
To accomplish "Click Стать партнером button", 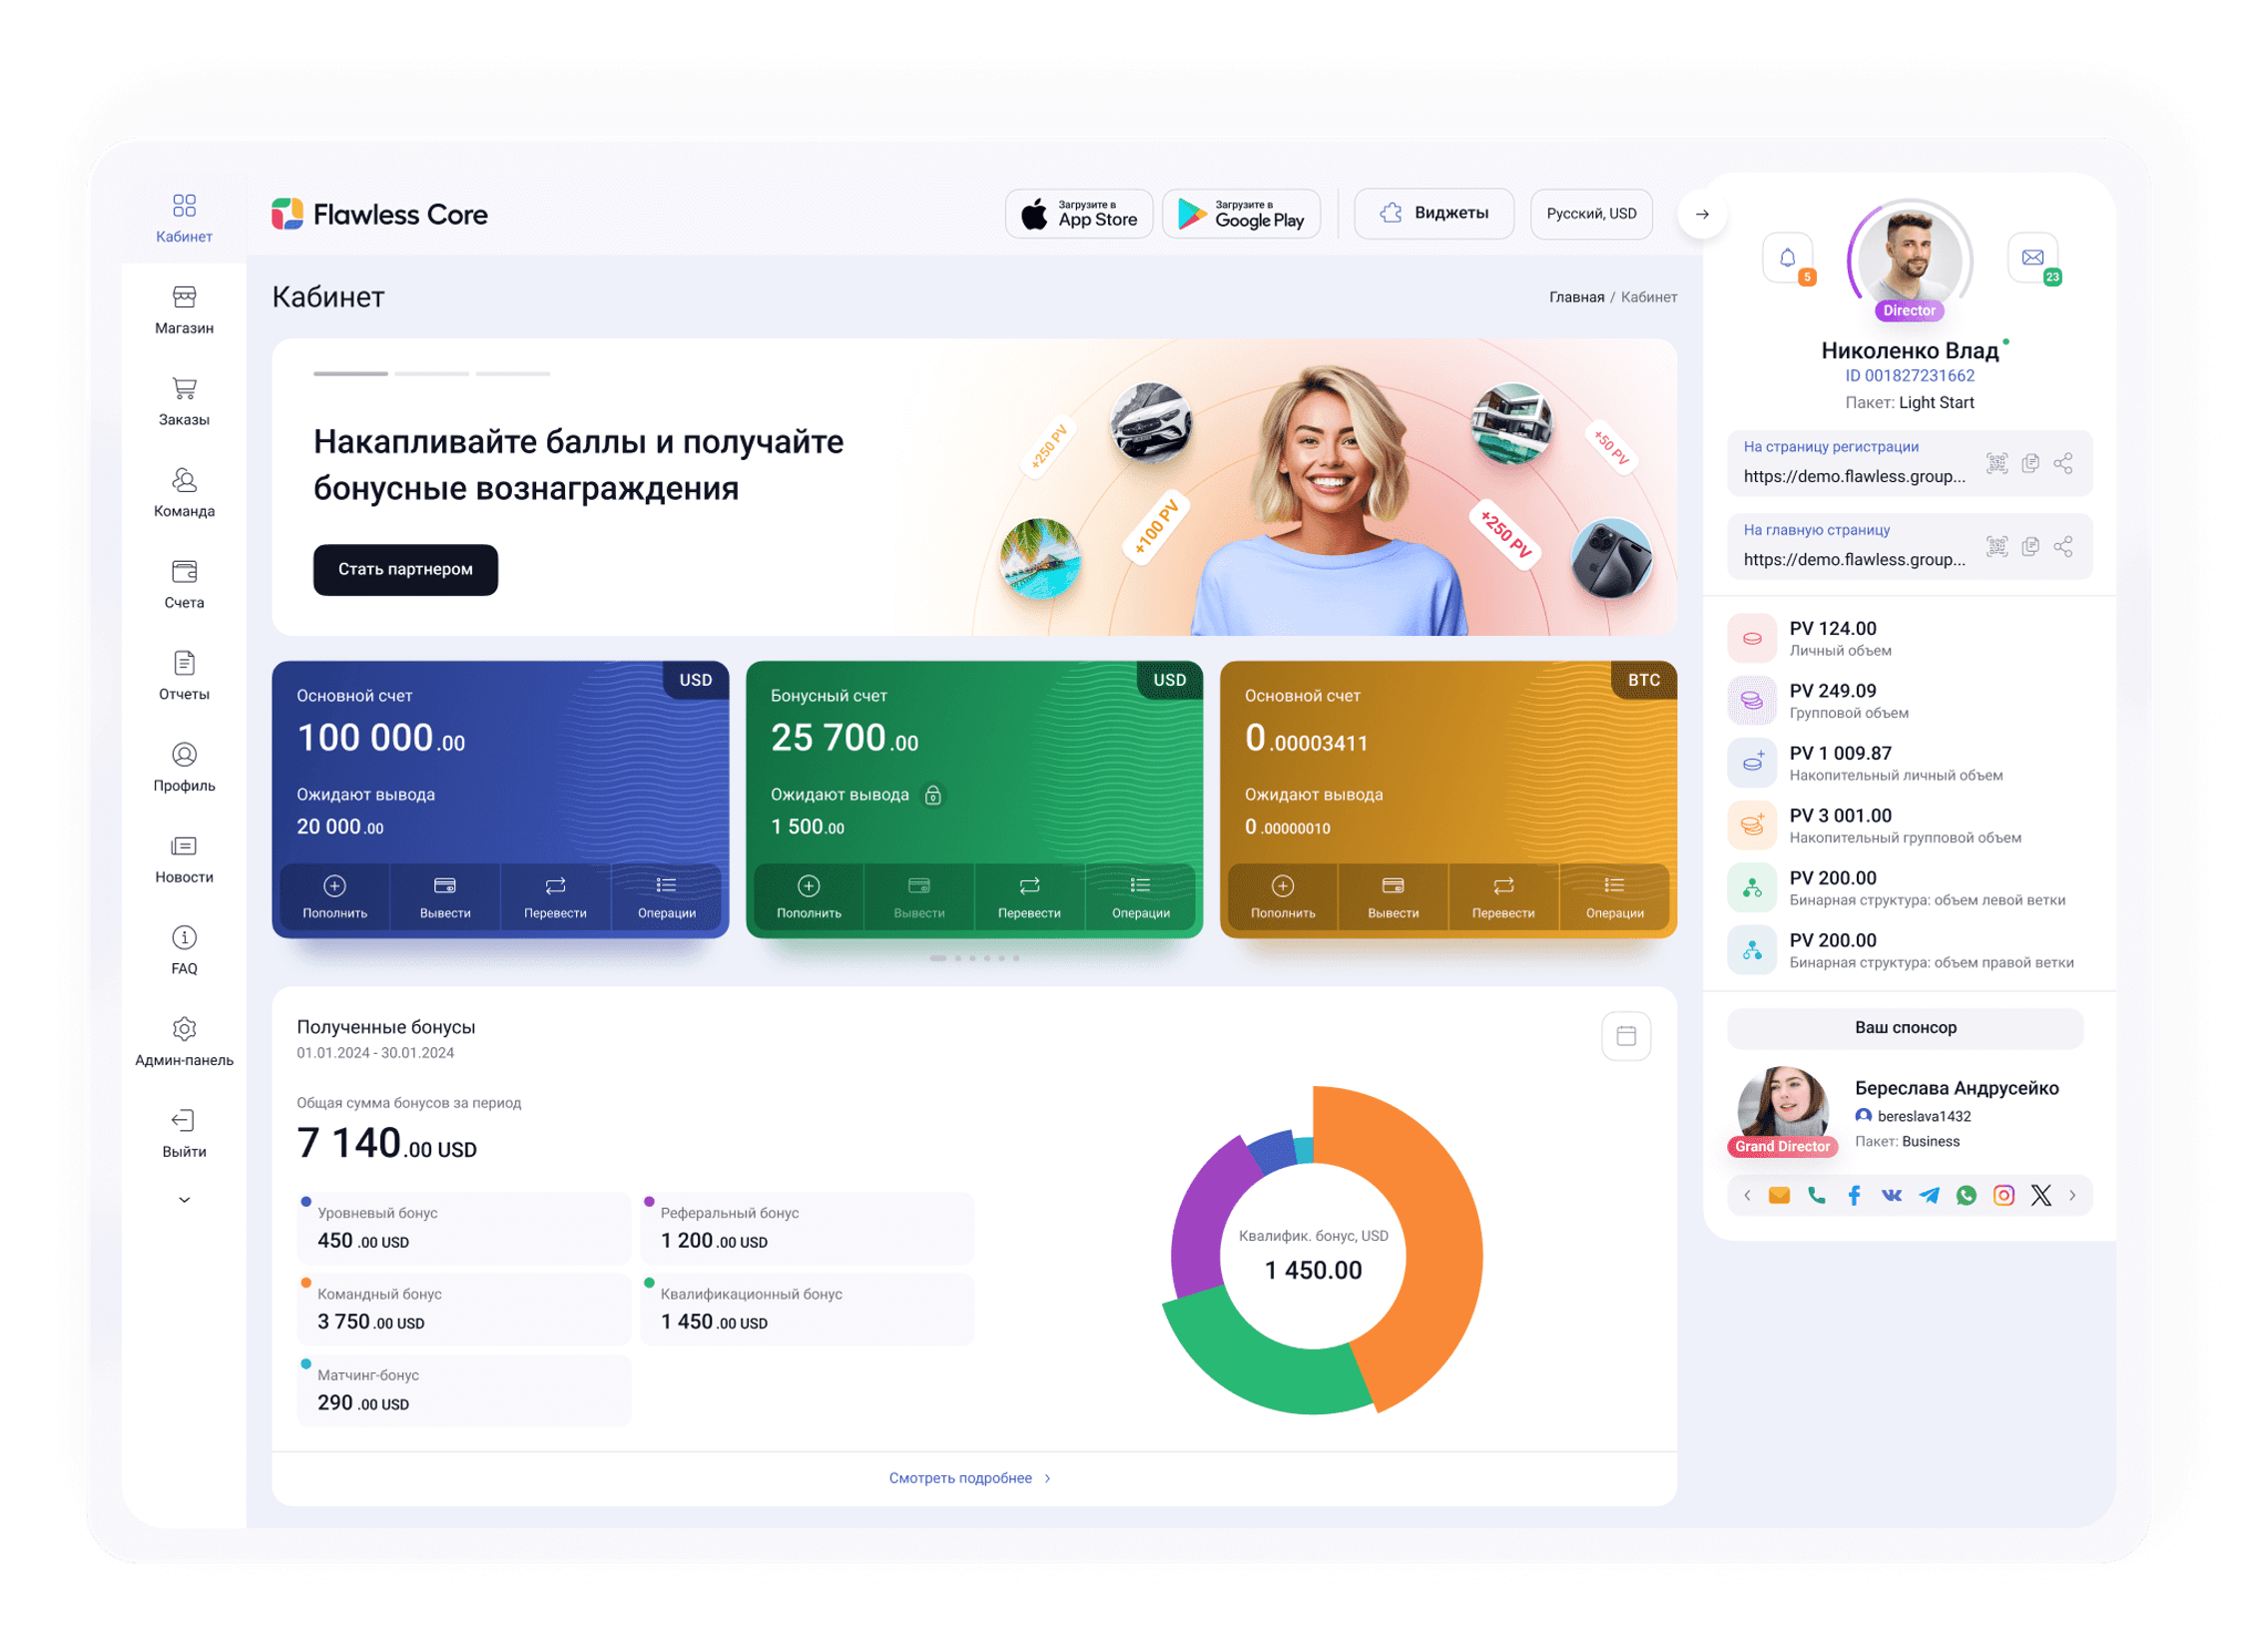I will point(405,569).
